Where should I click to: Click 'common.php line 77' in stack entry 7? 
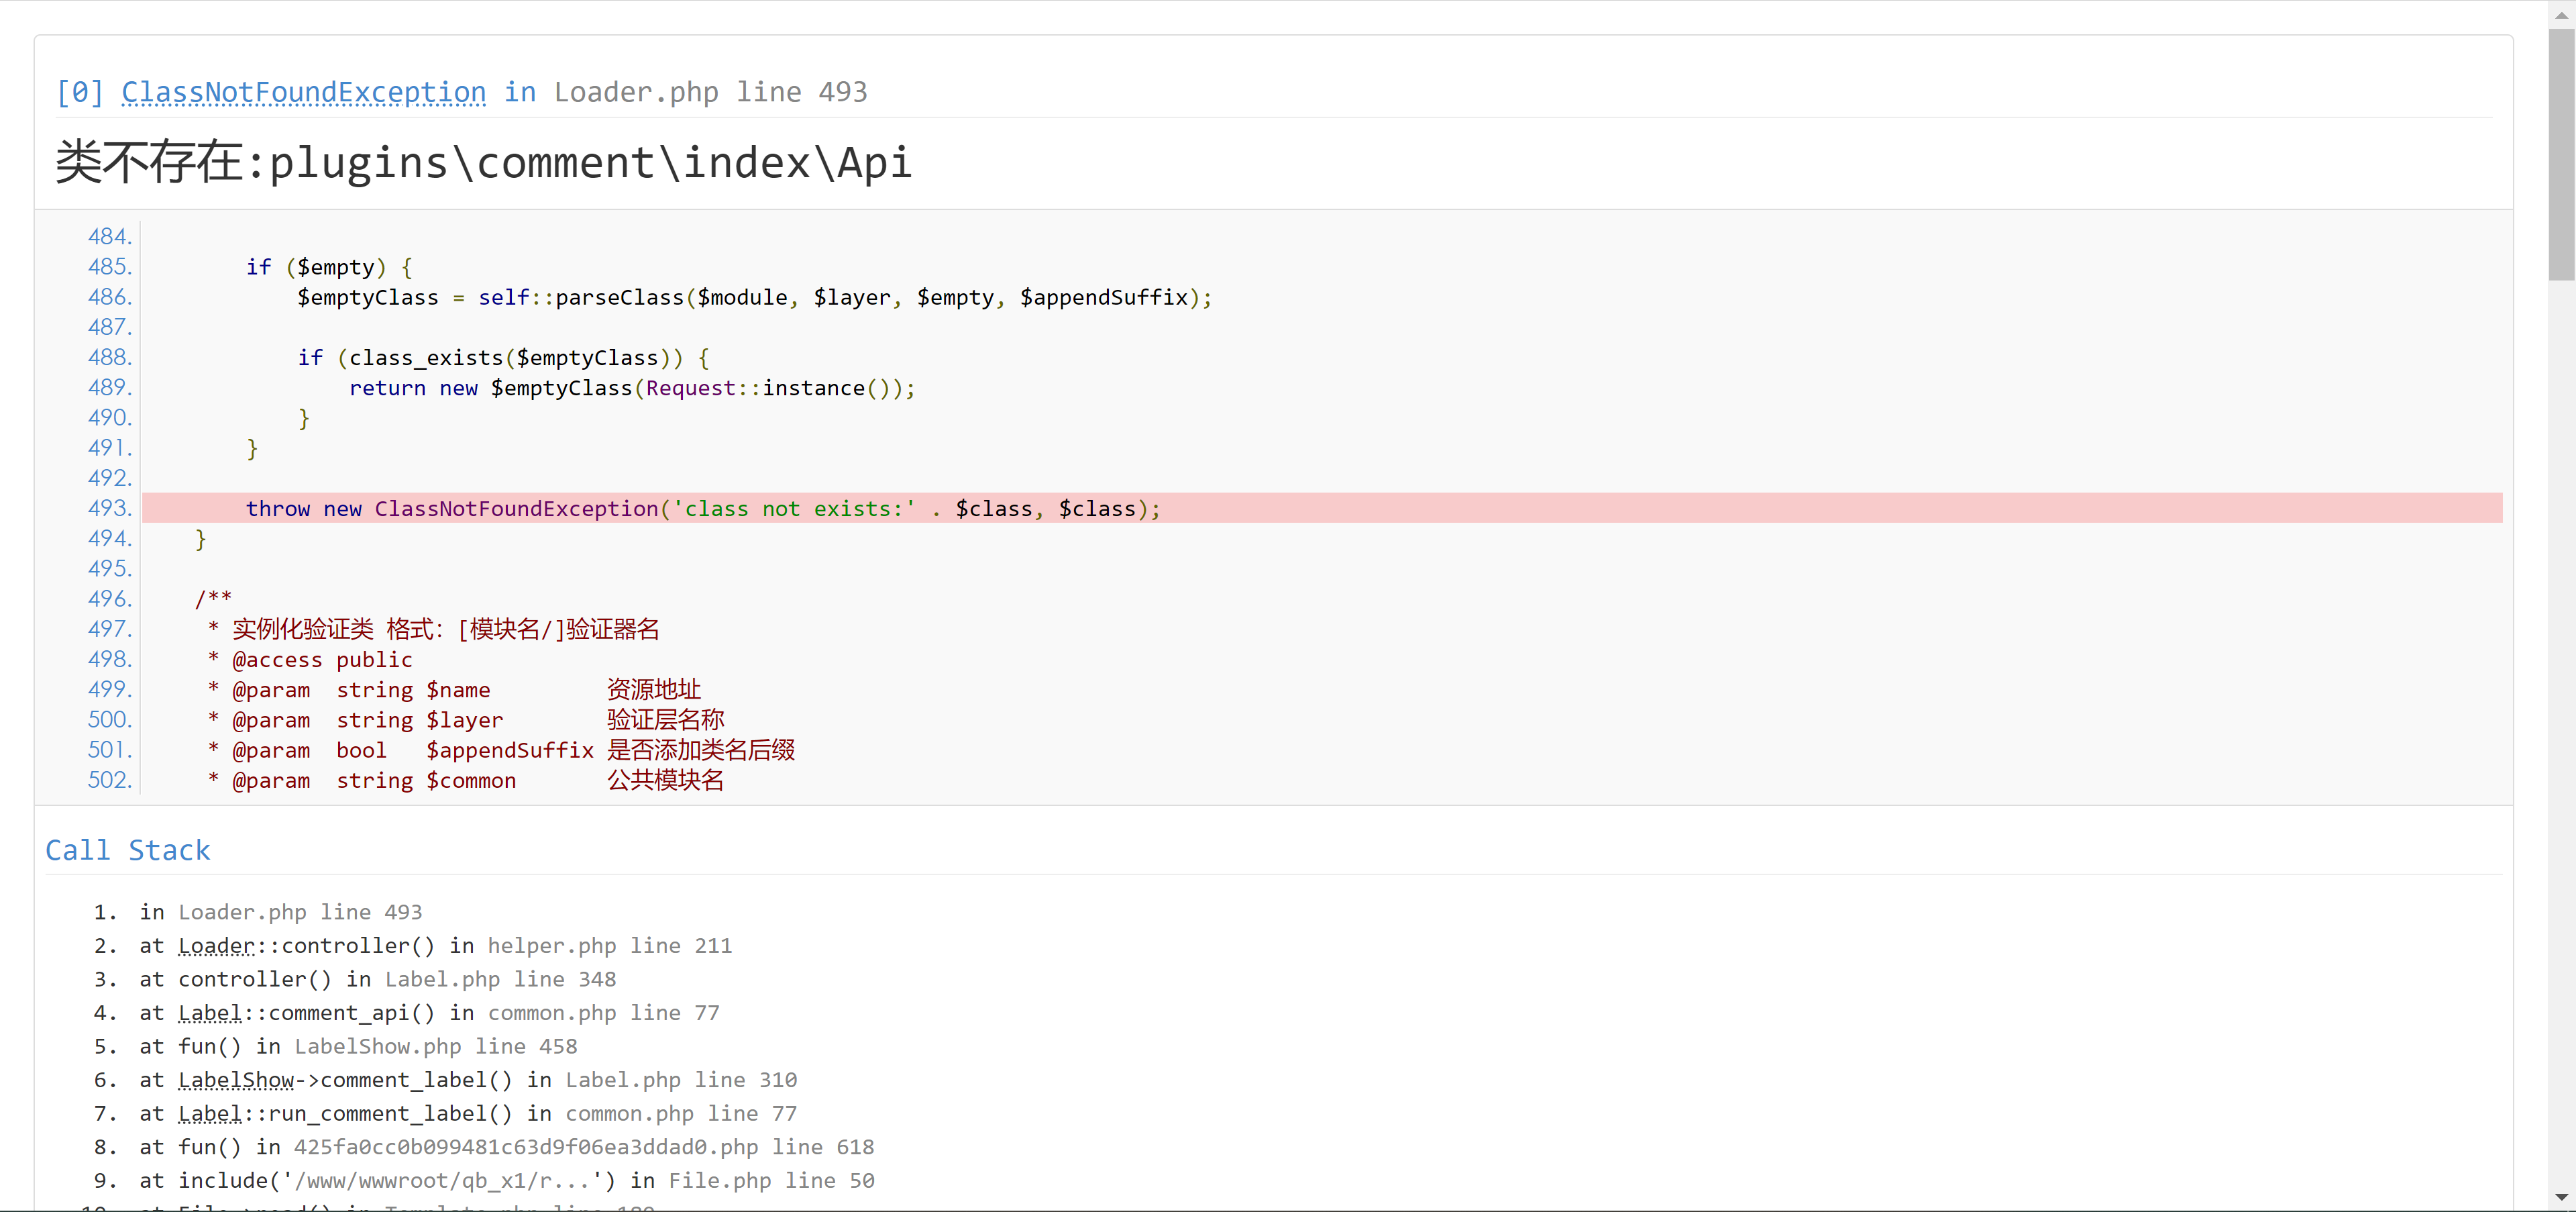[x=681, y=1114]
